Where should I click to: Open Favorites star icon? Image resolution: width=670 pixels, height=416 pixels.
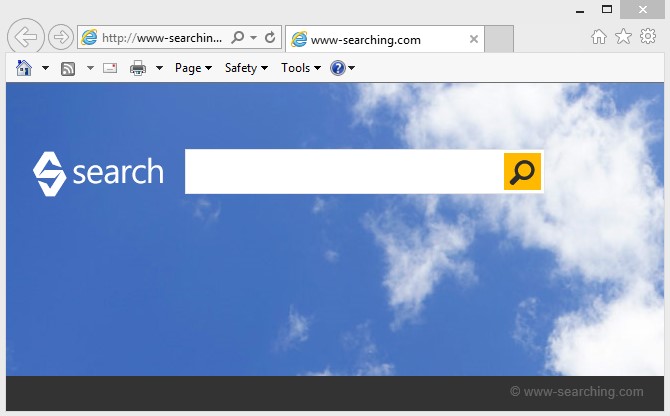[623, 37]
